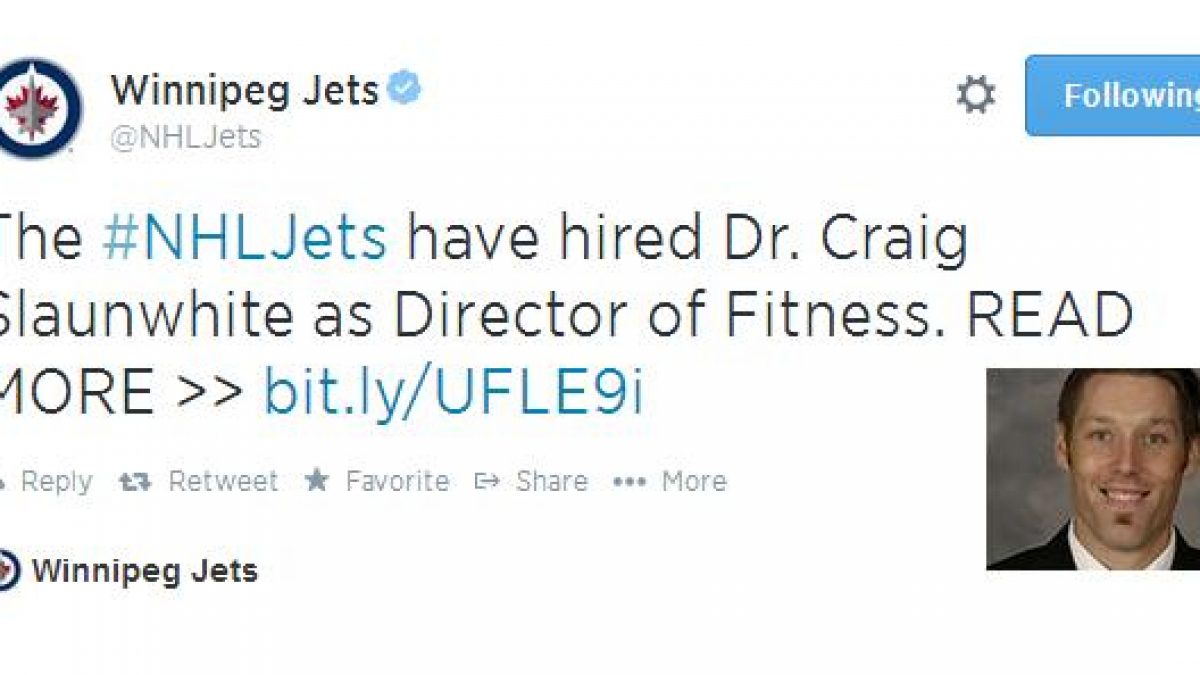Click the retweet arrows icon
Image resolution: width=1200 pixels, height=675 pixels.
(135, 482)
